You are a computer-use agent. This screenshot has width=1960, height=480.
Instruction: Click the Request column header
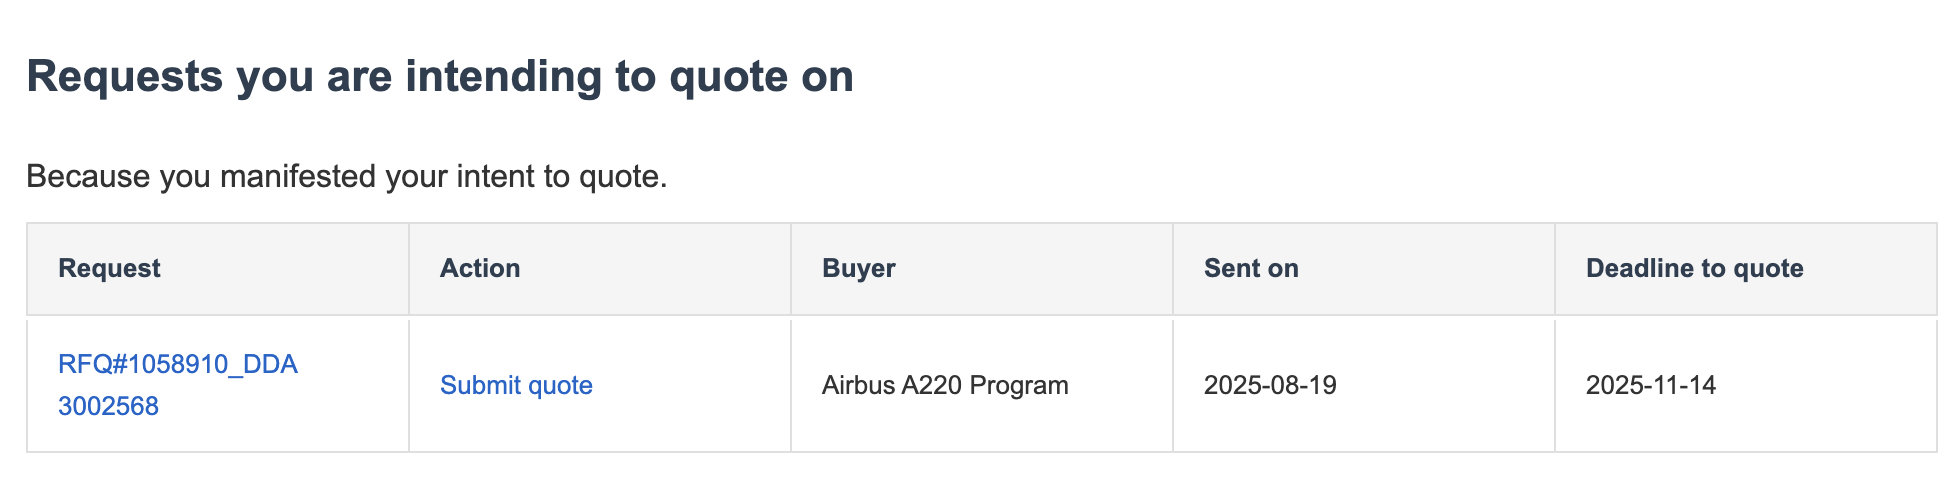(110, 269)
